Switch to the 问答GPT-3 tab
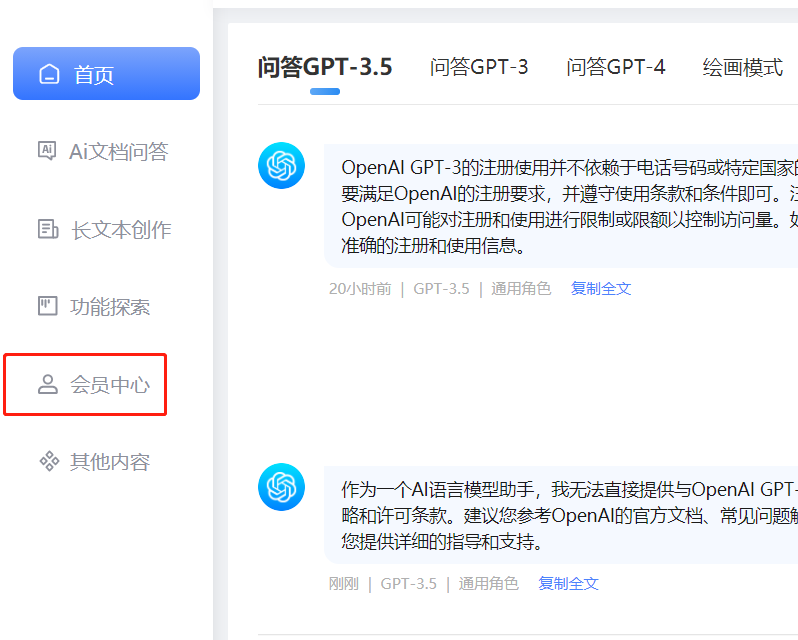 click(479, 67)
